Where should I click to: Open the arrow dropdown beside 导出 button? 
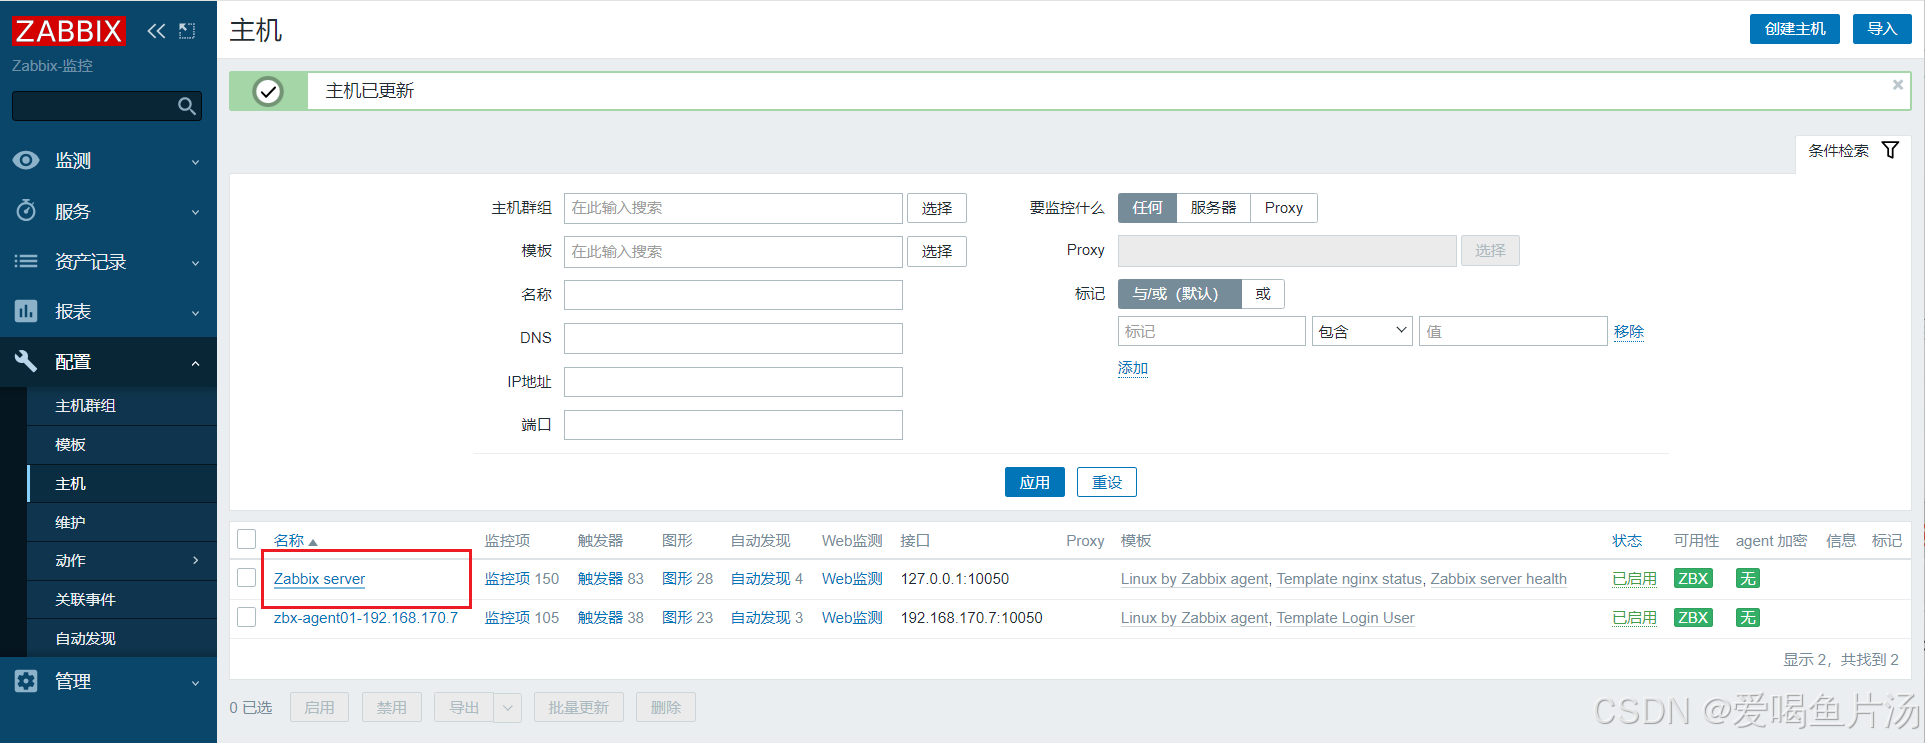pyautogui.click(x=508, y=707)
